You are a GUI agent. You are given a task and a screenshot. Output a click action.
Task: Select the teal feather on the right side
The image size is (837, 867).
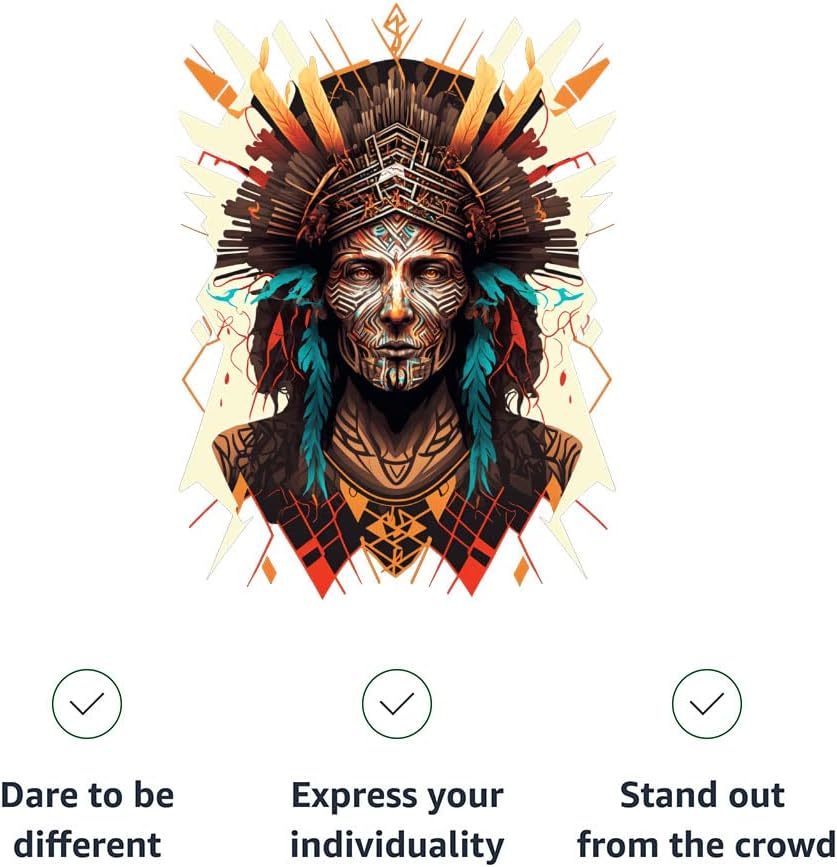(x=478, y=387)
